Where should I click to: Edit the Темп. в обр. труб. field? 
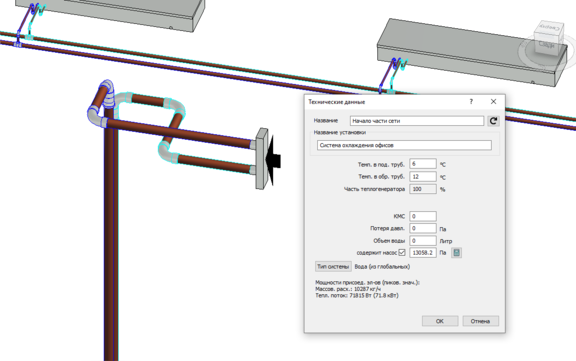(423, 177)
